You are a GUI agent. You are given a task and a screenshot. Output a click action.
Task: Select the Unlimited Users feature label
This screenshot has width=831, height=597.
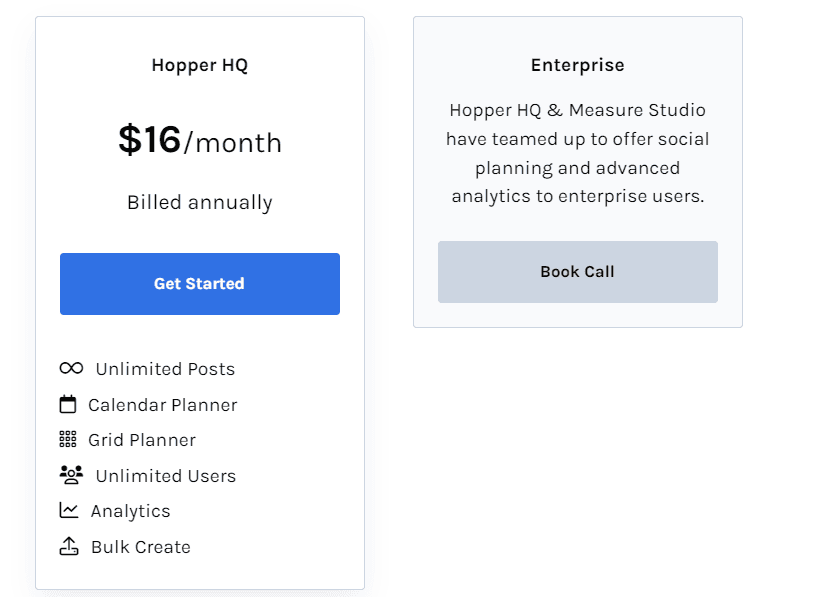coord(166,475)
